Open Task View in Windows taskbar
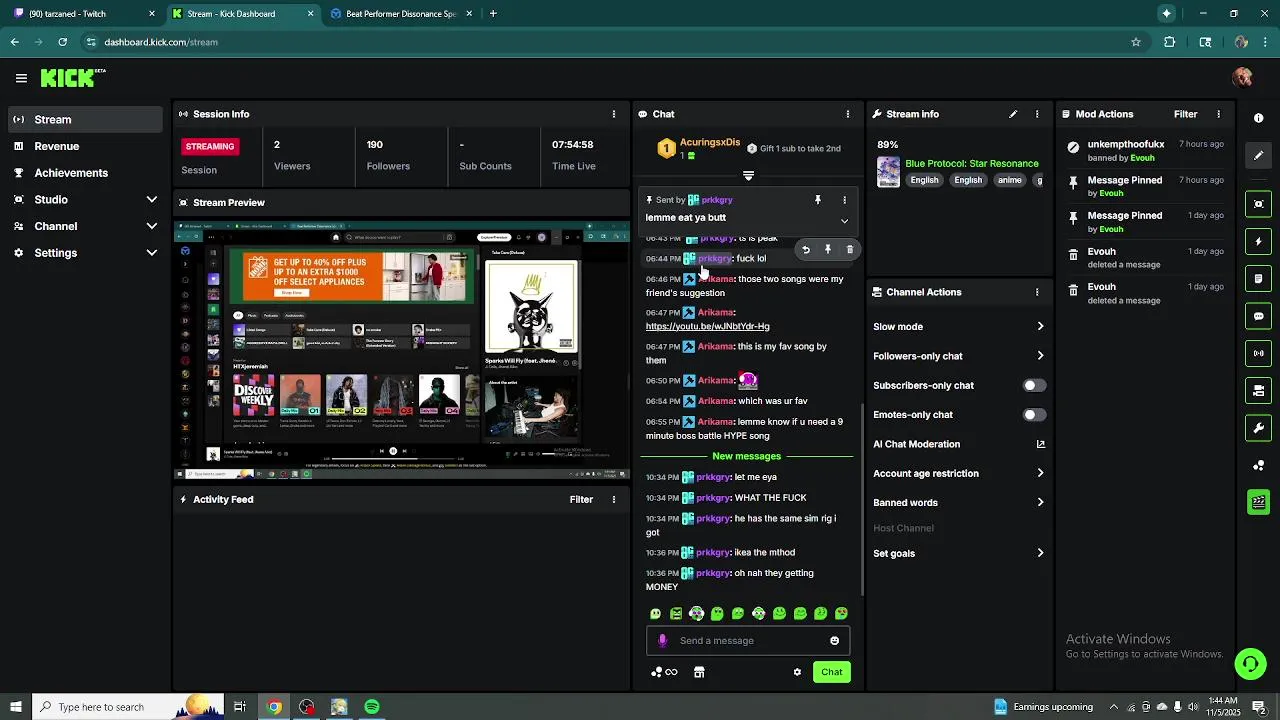 [240, 707]
